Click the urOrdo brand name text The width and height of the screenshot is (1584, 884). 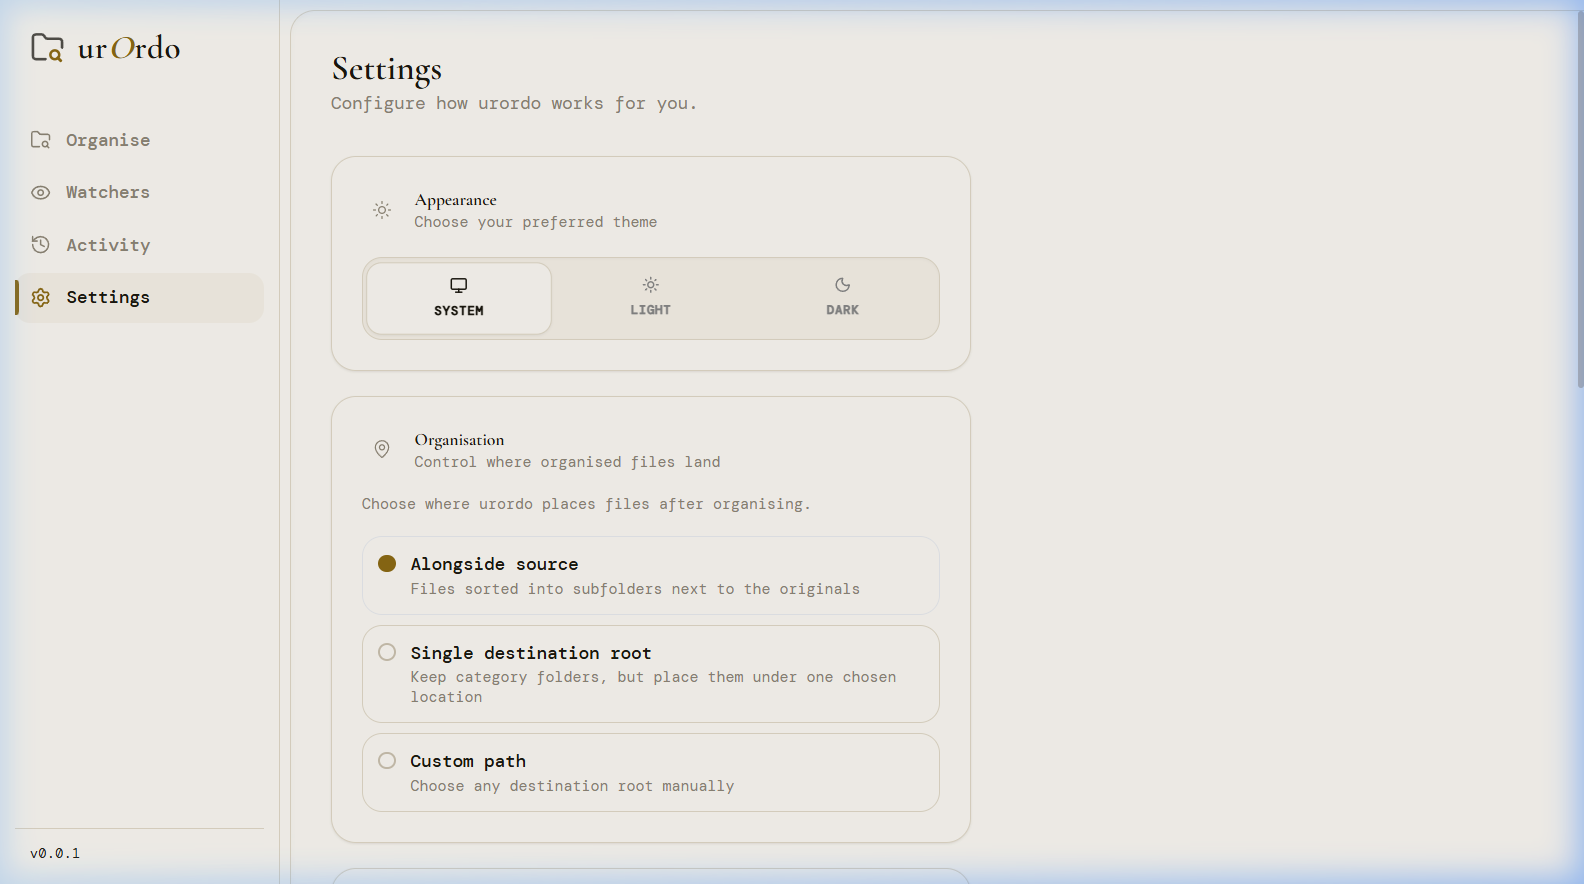point(129,48)
